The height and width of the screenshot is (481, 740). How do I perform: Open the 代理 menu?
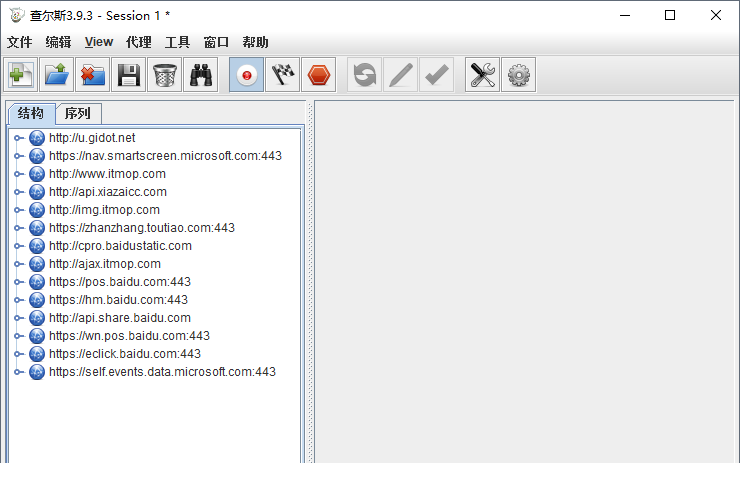(x=138, y=42)
